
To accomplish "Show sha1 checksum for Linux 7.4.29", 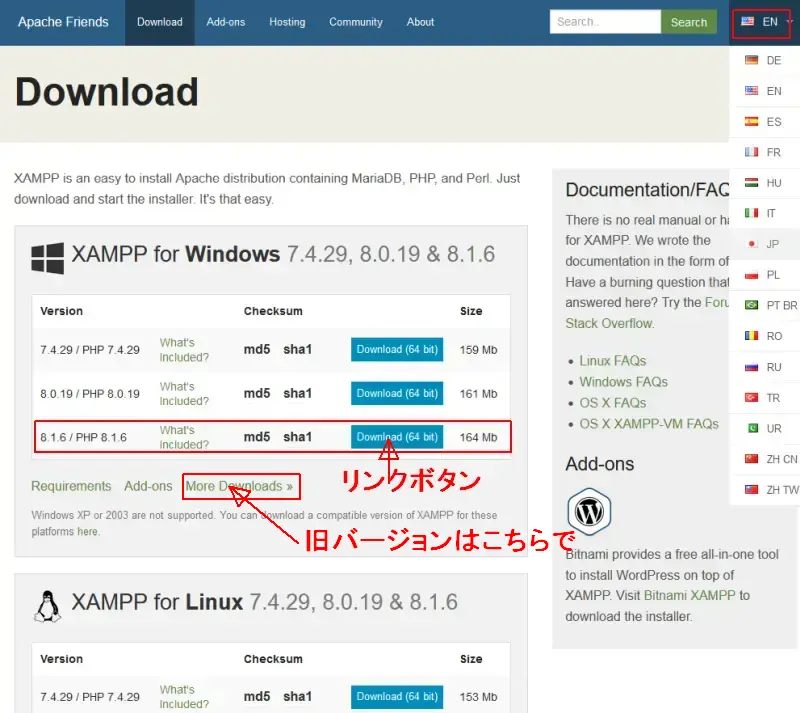I will (297, 697).
